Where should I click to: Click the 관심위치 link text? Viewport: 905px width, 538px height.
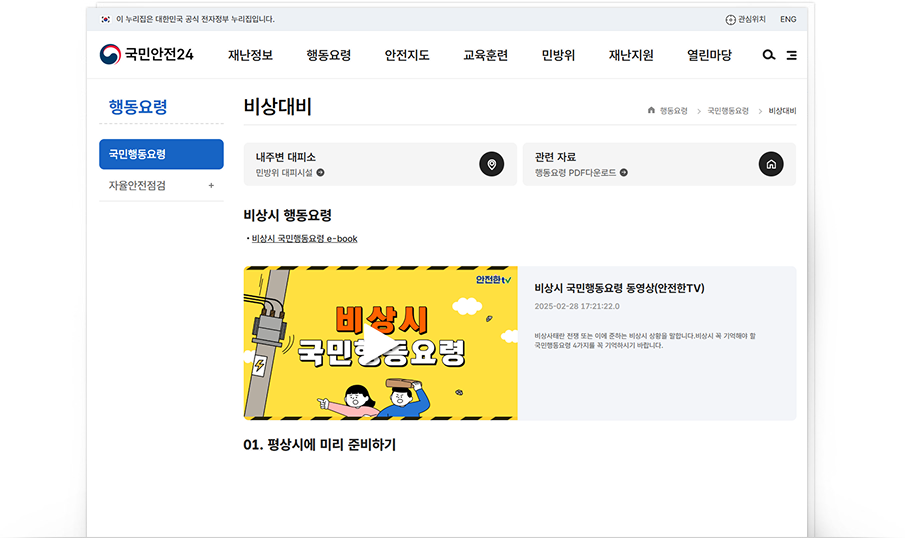(751, 19)
